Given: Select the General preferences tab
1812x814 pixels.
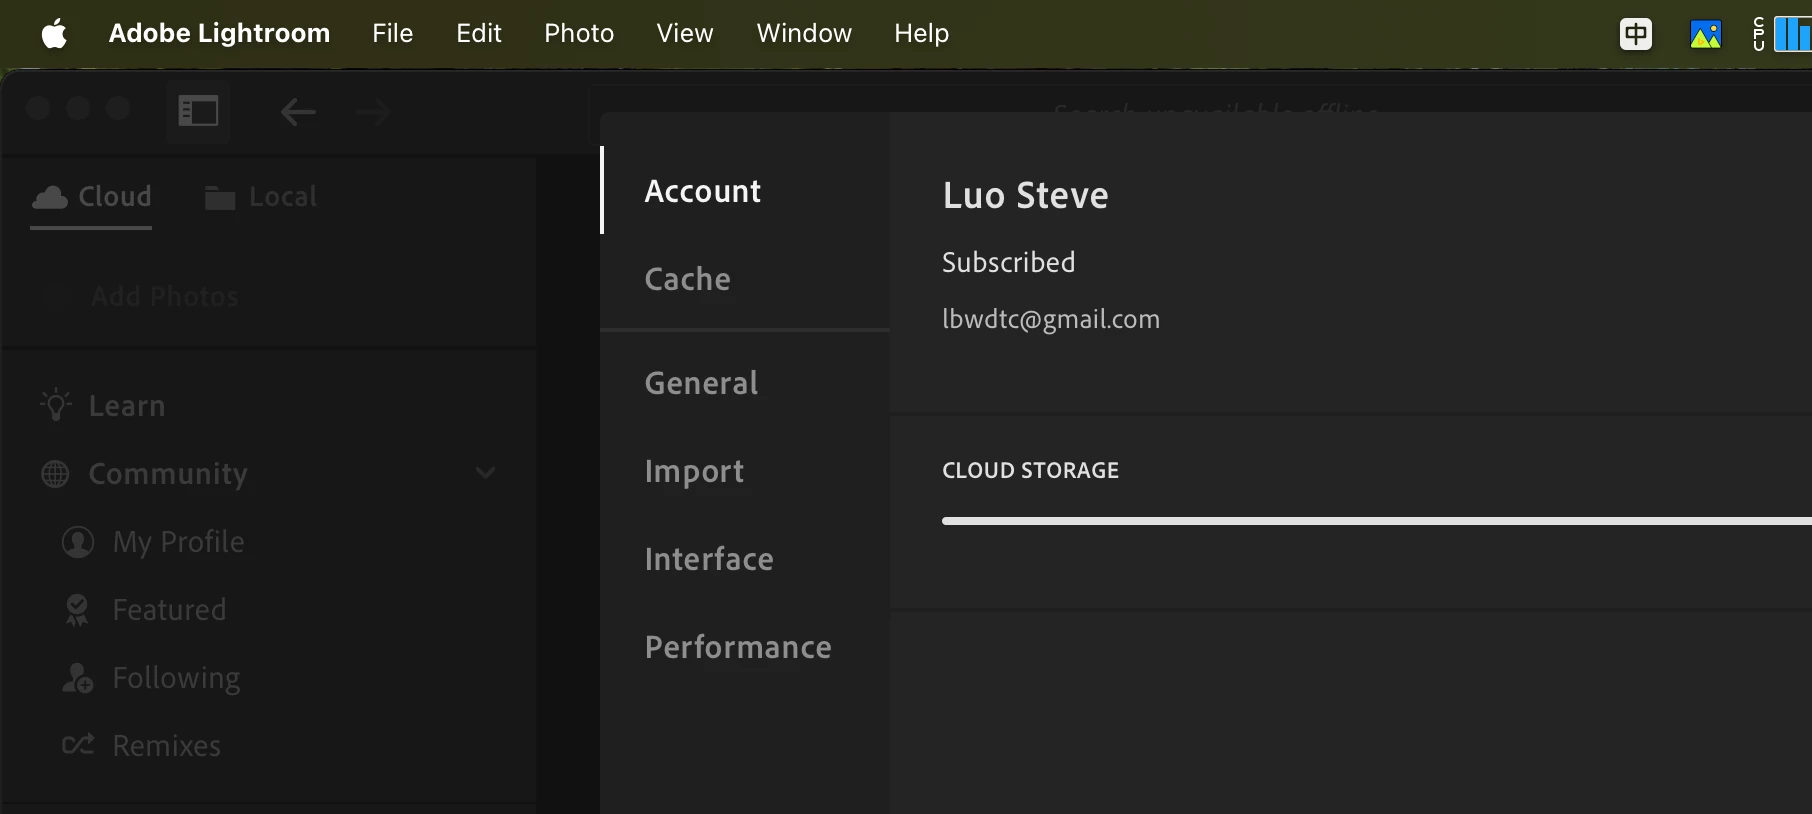Looking at the screenshot, I should (701, 383).
